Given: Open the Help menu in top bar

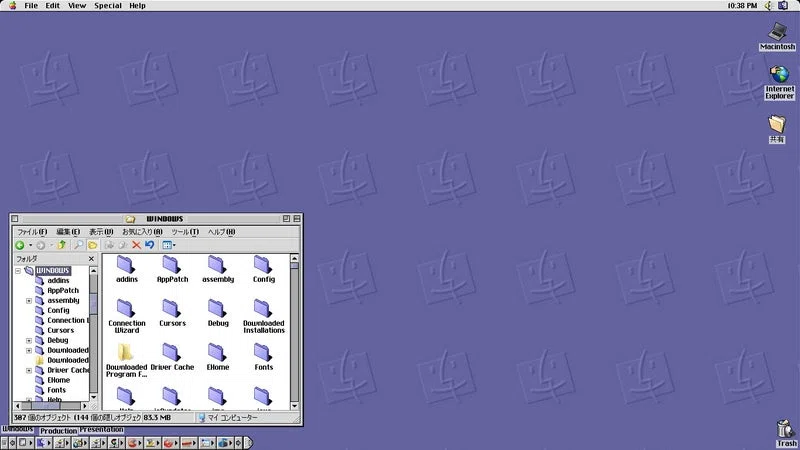Looking at the screenshot, I should (x=137, y=6).
